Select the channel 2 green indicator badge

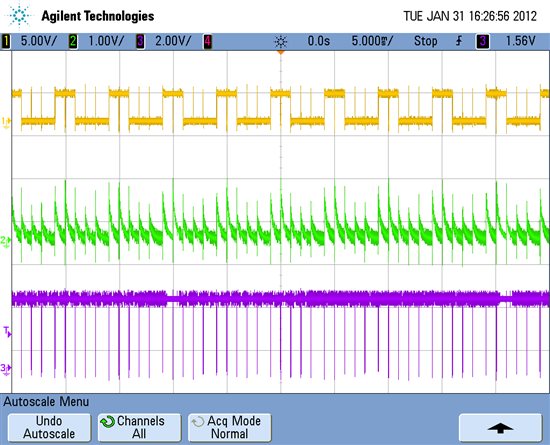point(73,41)
